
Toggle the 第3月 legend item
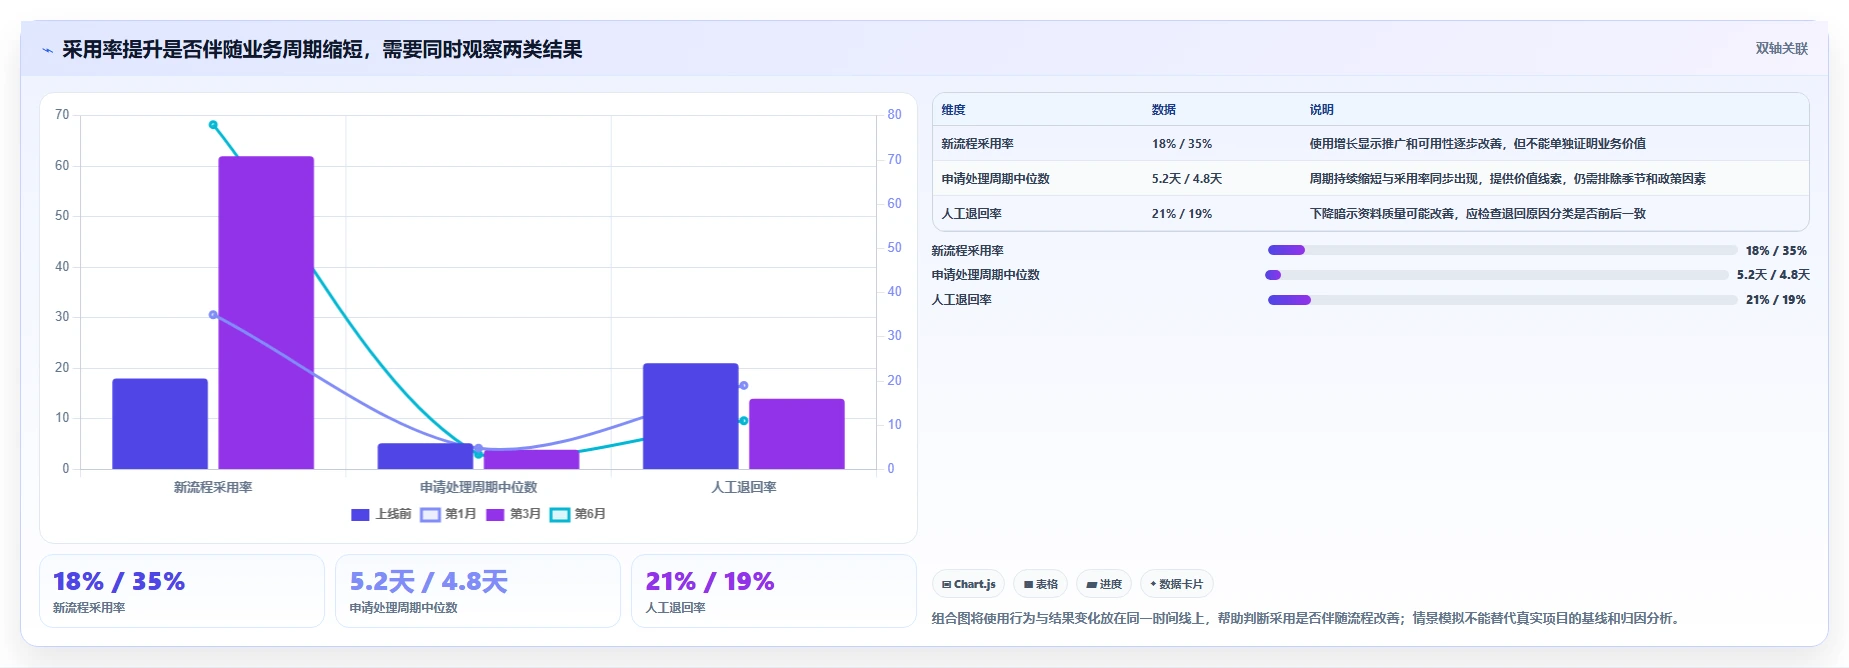(513, 514)
